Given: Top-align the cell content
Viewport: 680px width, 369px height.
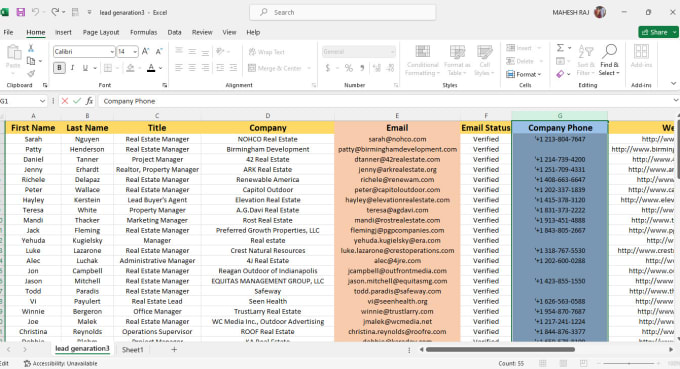Looking at the screenshot, I should pos(179,52).
